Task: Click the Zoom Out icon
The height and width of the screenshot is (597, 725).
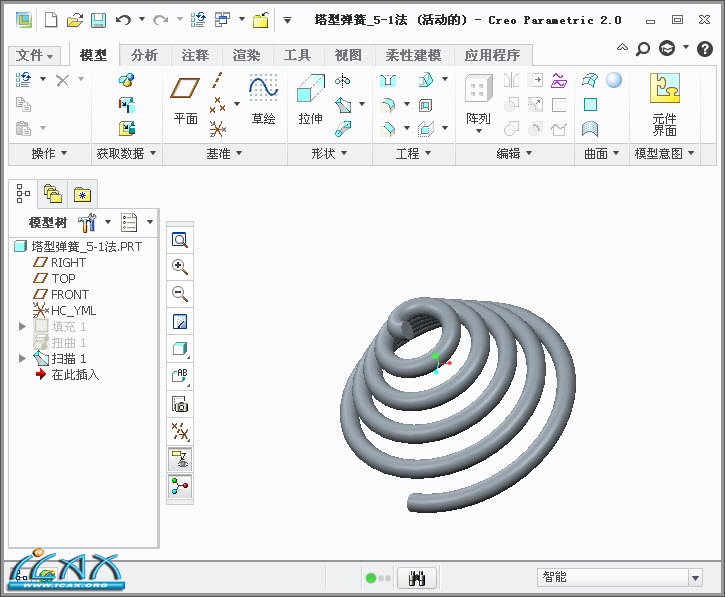Action: click(x=179, y=294)
